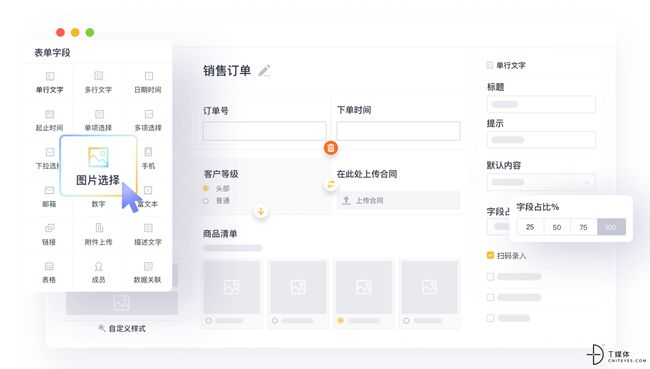The height and width of the screenshot is (369, 650).
Task: Select the fourth product image radio
Action: (x=406, y=320)
